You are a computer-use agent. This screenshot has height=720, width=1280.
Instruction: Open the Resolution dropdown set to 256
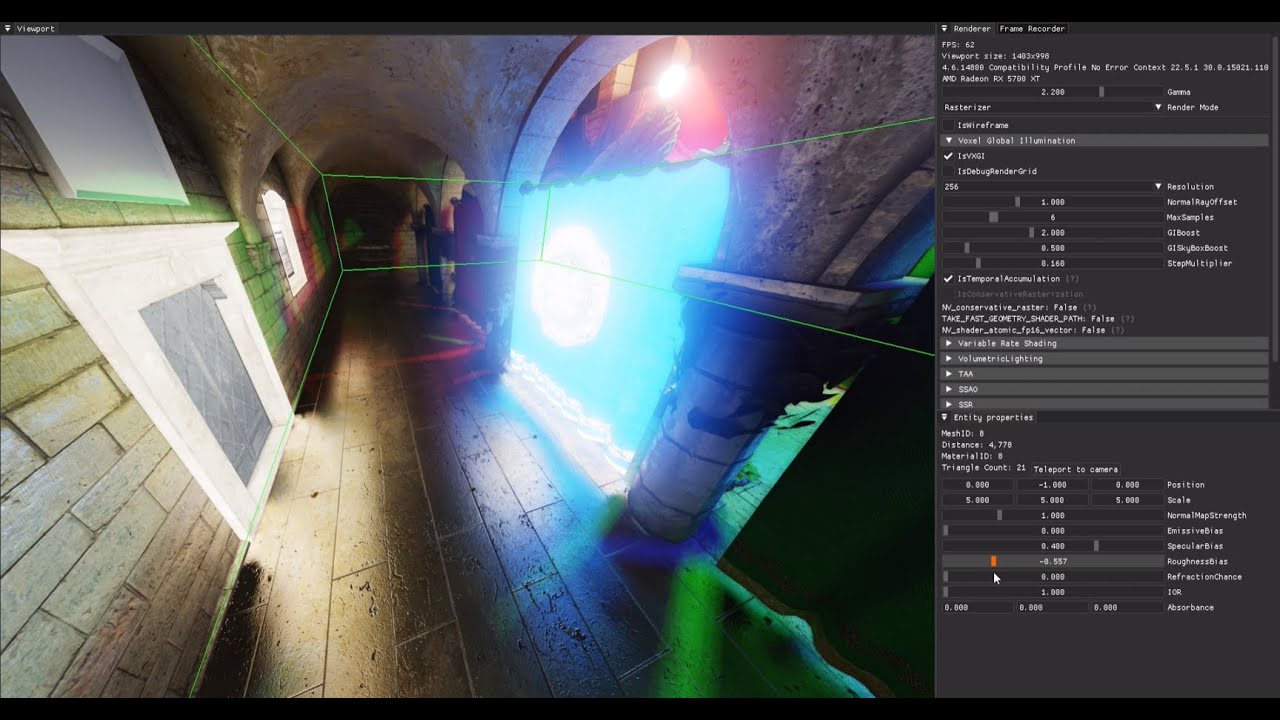(x=1052, y=187)
